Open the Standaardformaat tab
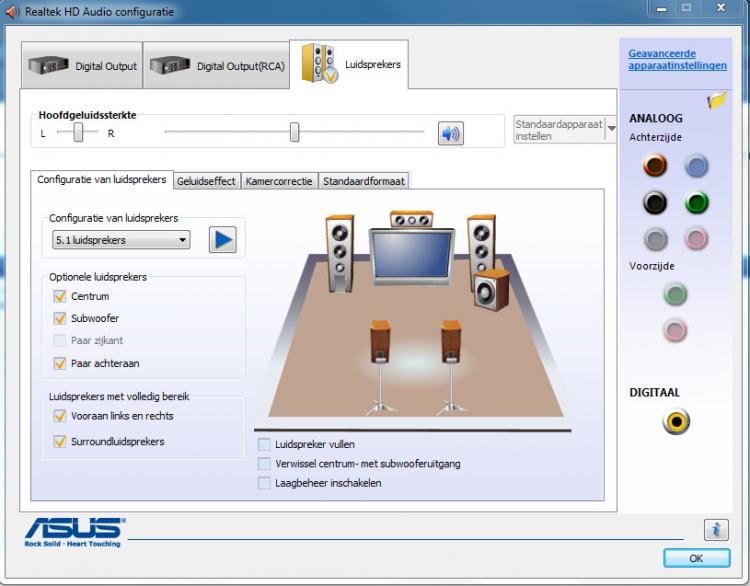The height and width of the screenshot is (586, 750). (x=364, y=181)
